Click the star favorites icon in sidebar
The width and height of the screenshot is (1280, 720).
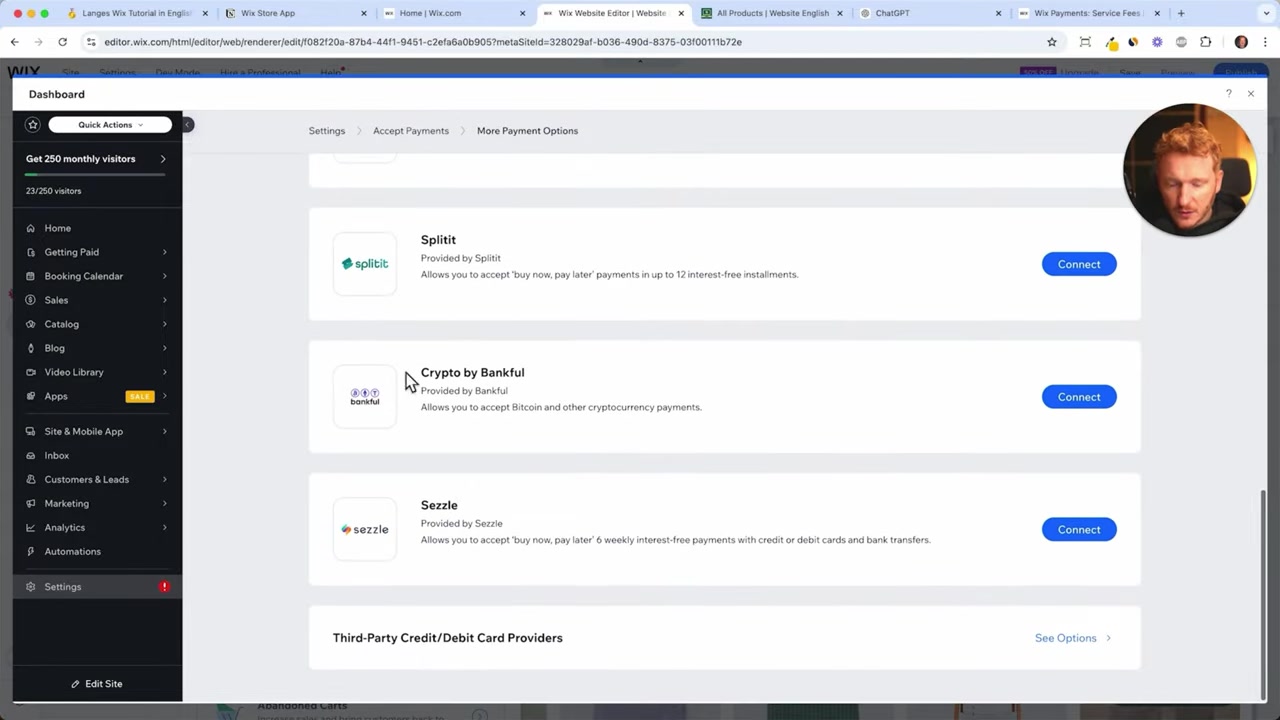(33, 125)
